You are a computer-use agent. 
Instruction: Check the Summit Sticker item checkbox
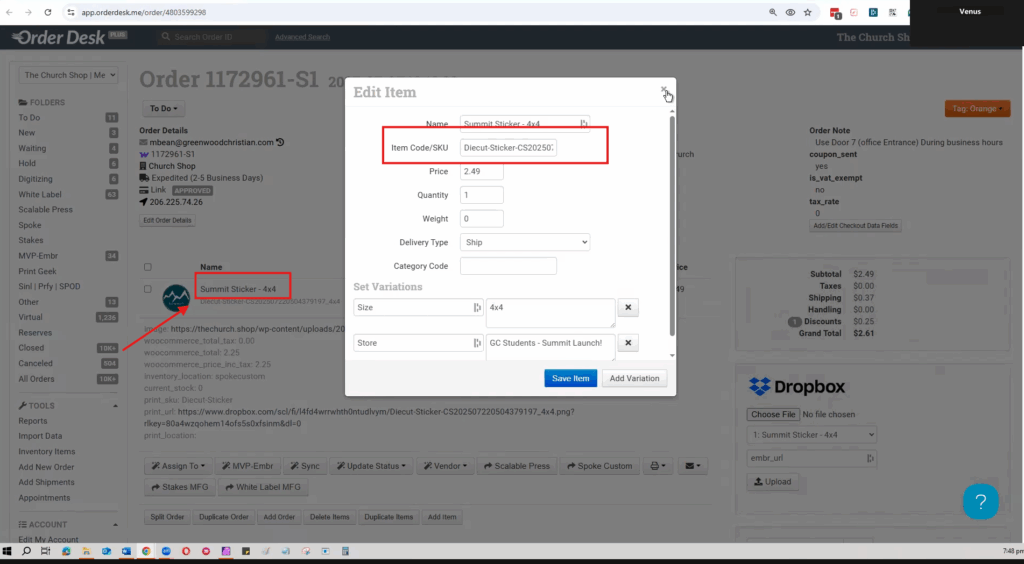(x=148, y=290)
